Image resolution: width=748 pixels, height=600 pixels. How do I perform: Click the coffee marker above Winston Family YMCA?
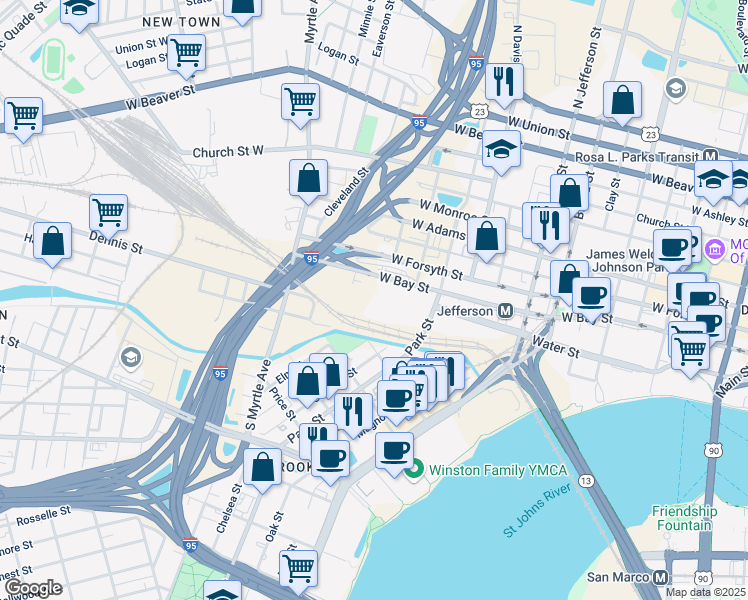(x=394, y=452)
